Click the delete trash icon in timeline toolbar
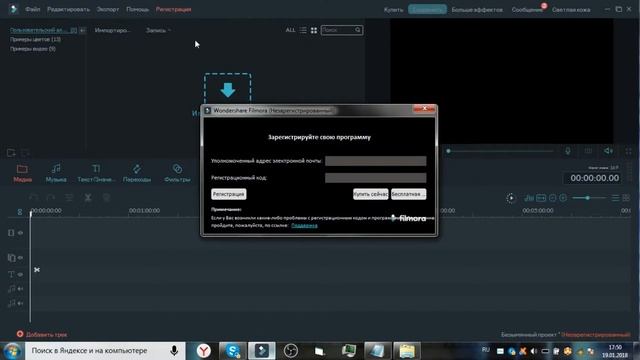640x360 pixels. 107,198
